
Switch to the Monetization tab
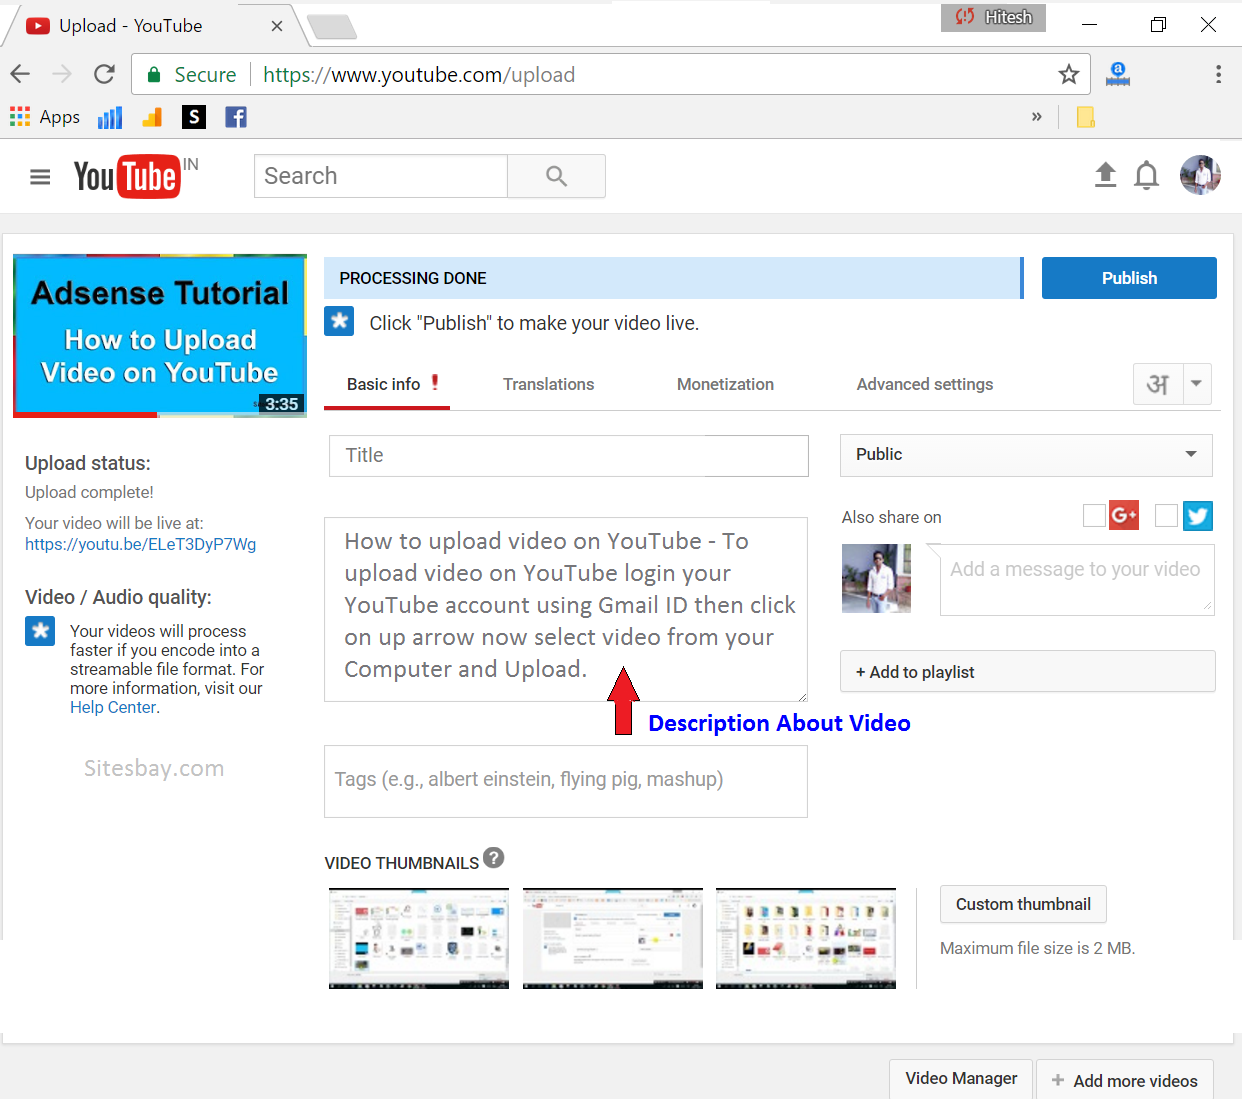(x=725, y=385)
